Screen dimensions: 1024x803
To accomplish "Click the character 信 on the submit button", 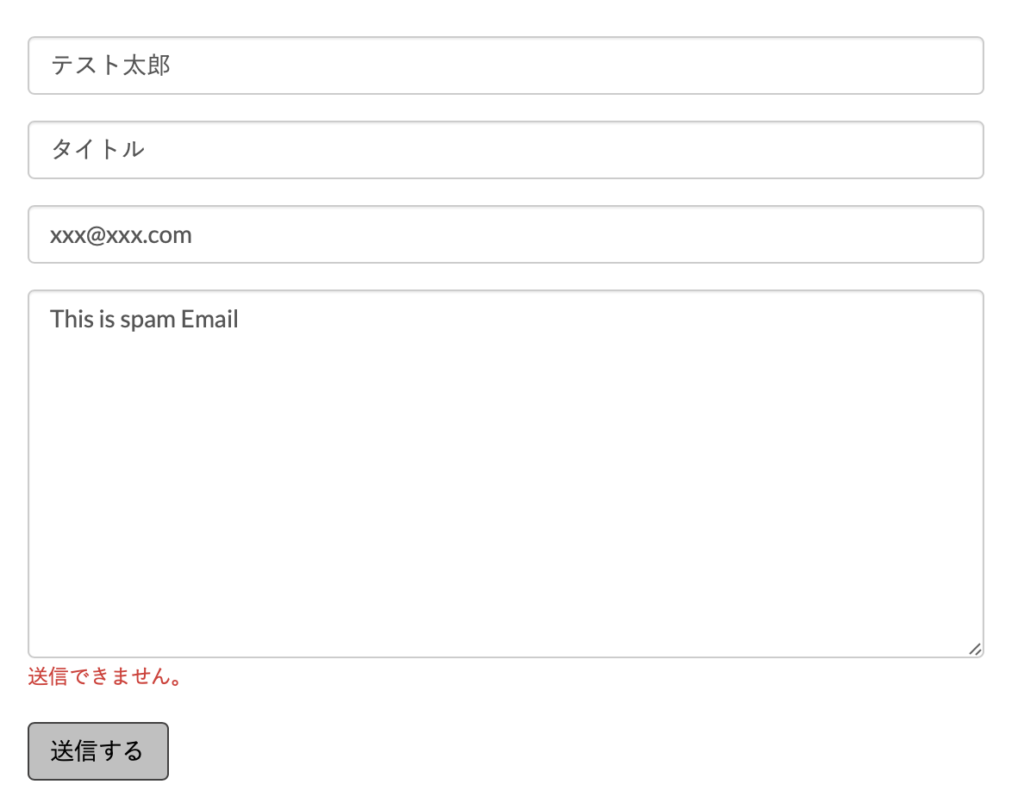I will tap(86, 751).
